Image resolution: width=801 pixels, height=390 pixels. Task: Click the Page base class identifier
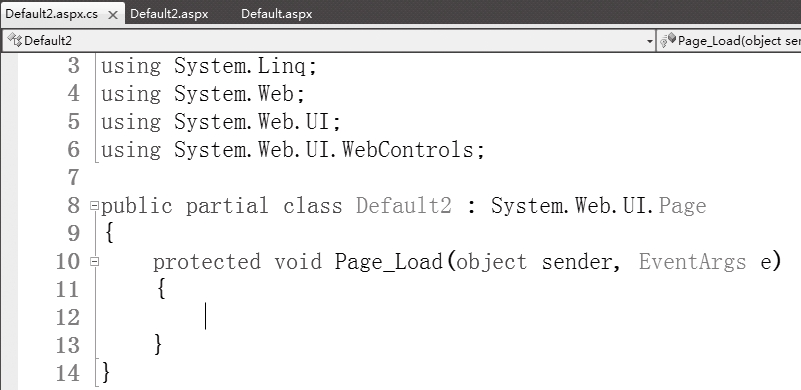(x=682, y=207)
